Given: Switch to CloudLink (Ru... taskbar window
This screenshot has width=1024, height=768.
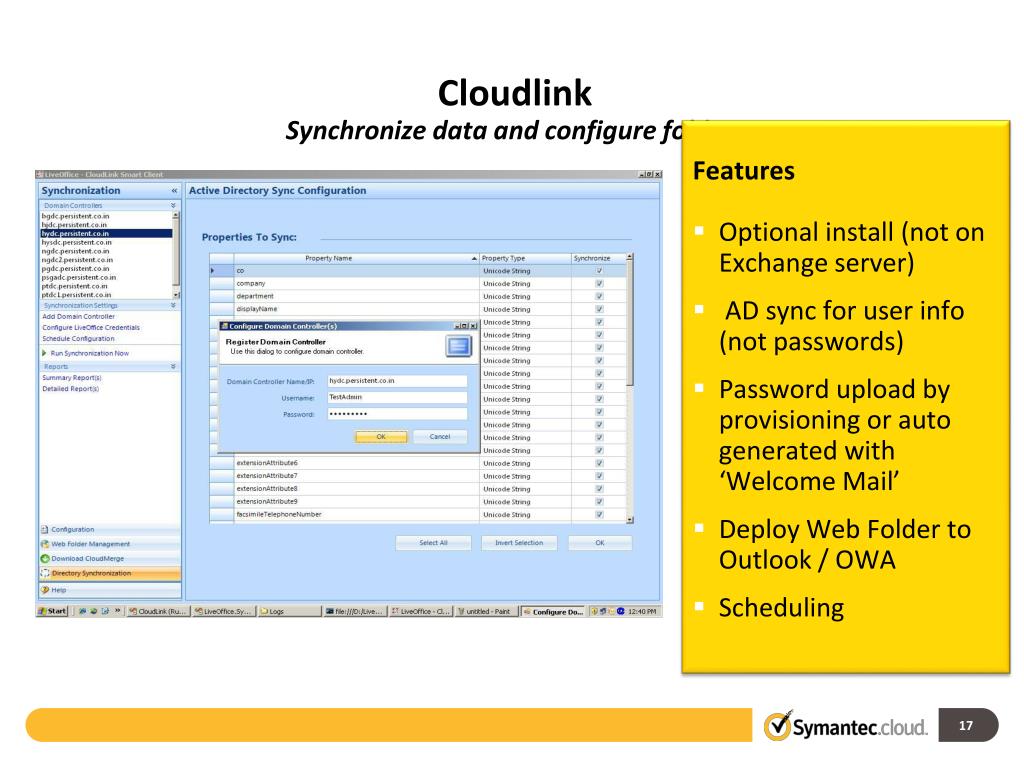Looking at the screenshot, I should click(x=157, y=611).
